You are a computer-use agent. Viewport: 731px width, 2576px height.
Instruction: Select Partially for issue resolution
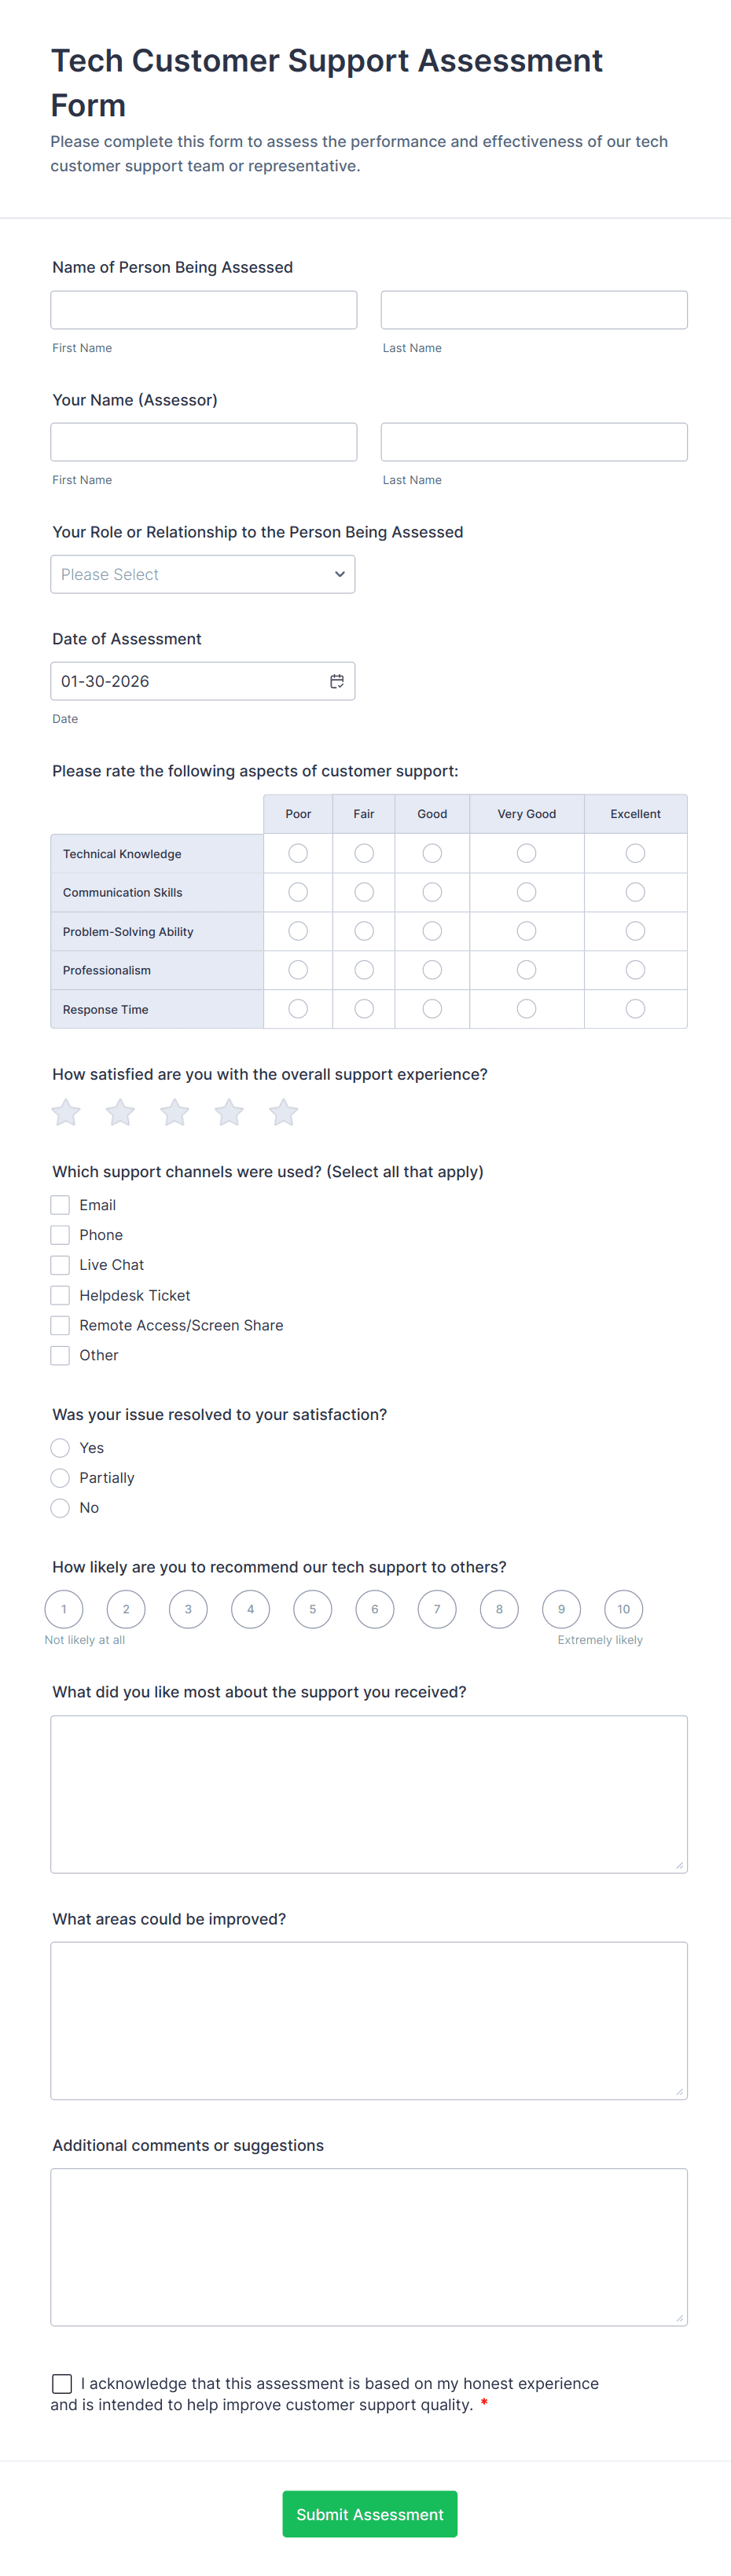coord(60,1478)
